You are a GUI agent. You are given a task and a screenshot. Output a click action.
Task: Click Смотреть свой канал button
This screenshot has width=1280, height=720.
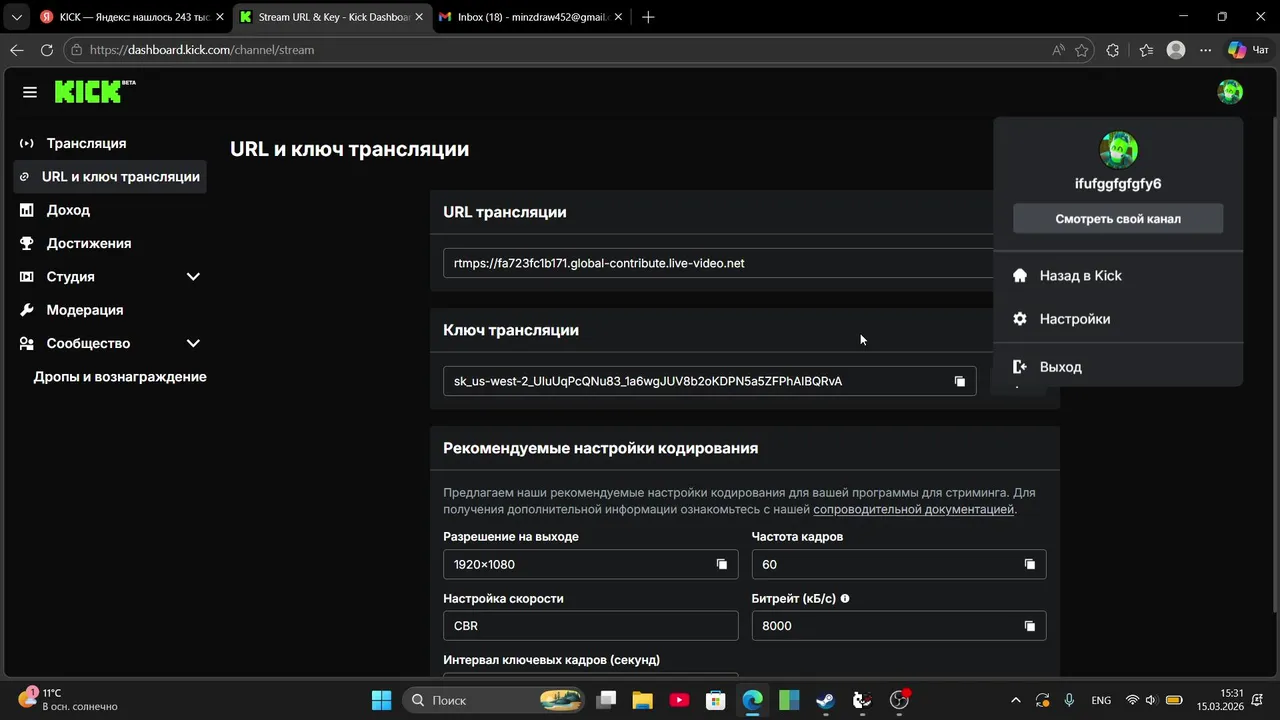pos(1118,219)
